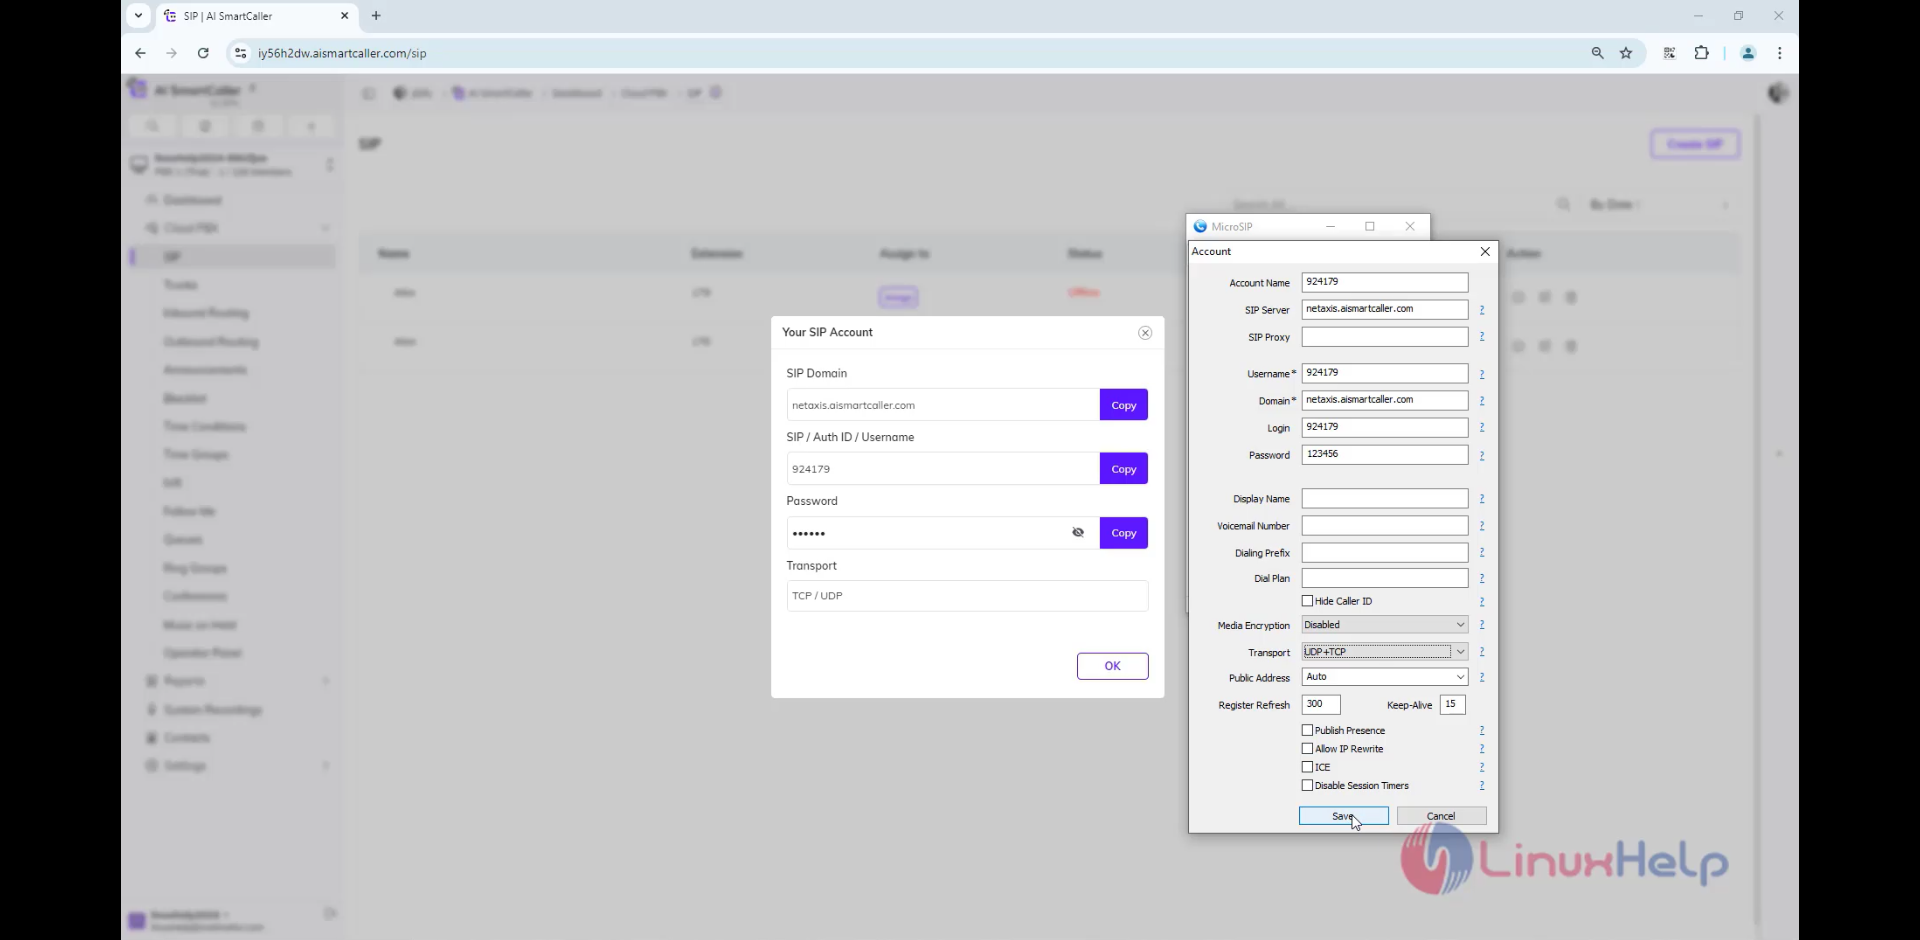The image size is (1920, 940).
Task: Check the ICE option
Action: click(x=1307, y=767)
